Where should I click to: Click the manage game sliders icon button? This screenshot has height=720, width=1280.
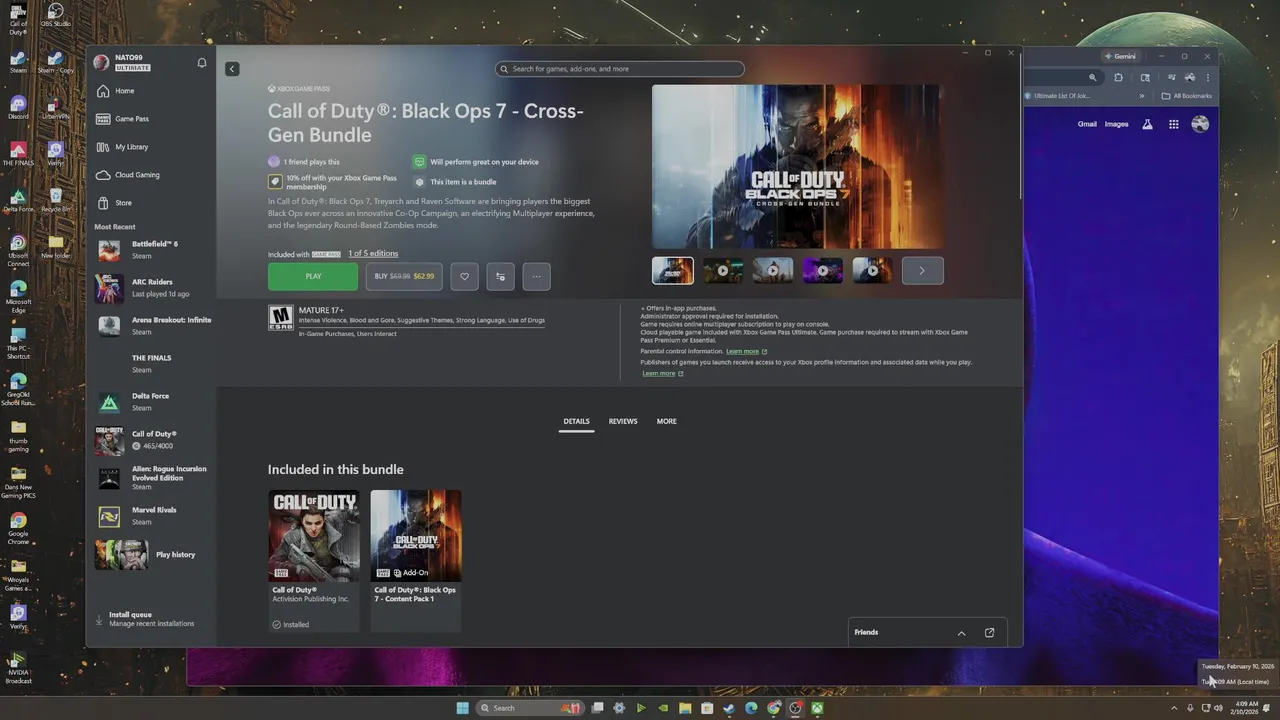pyautogui.click(x=500, y=277)
